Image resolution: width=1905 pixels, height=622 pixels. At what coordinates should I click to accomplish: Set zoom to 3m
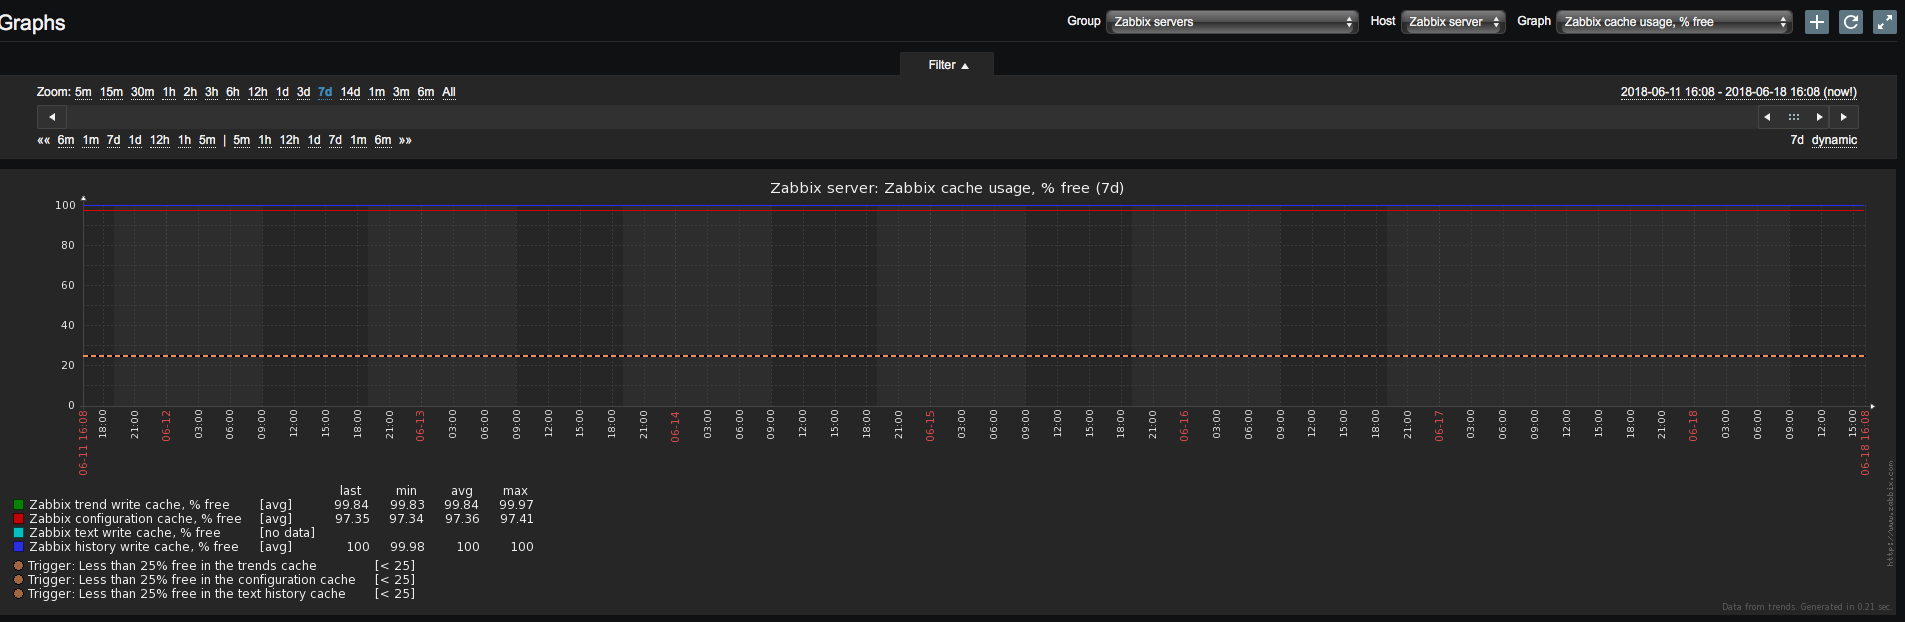point(401,92)
